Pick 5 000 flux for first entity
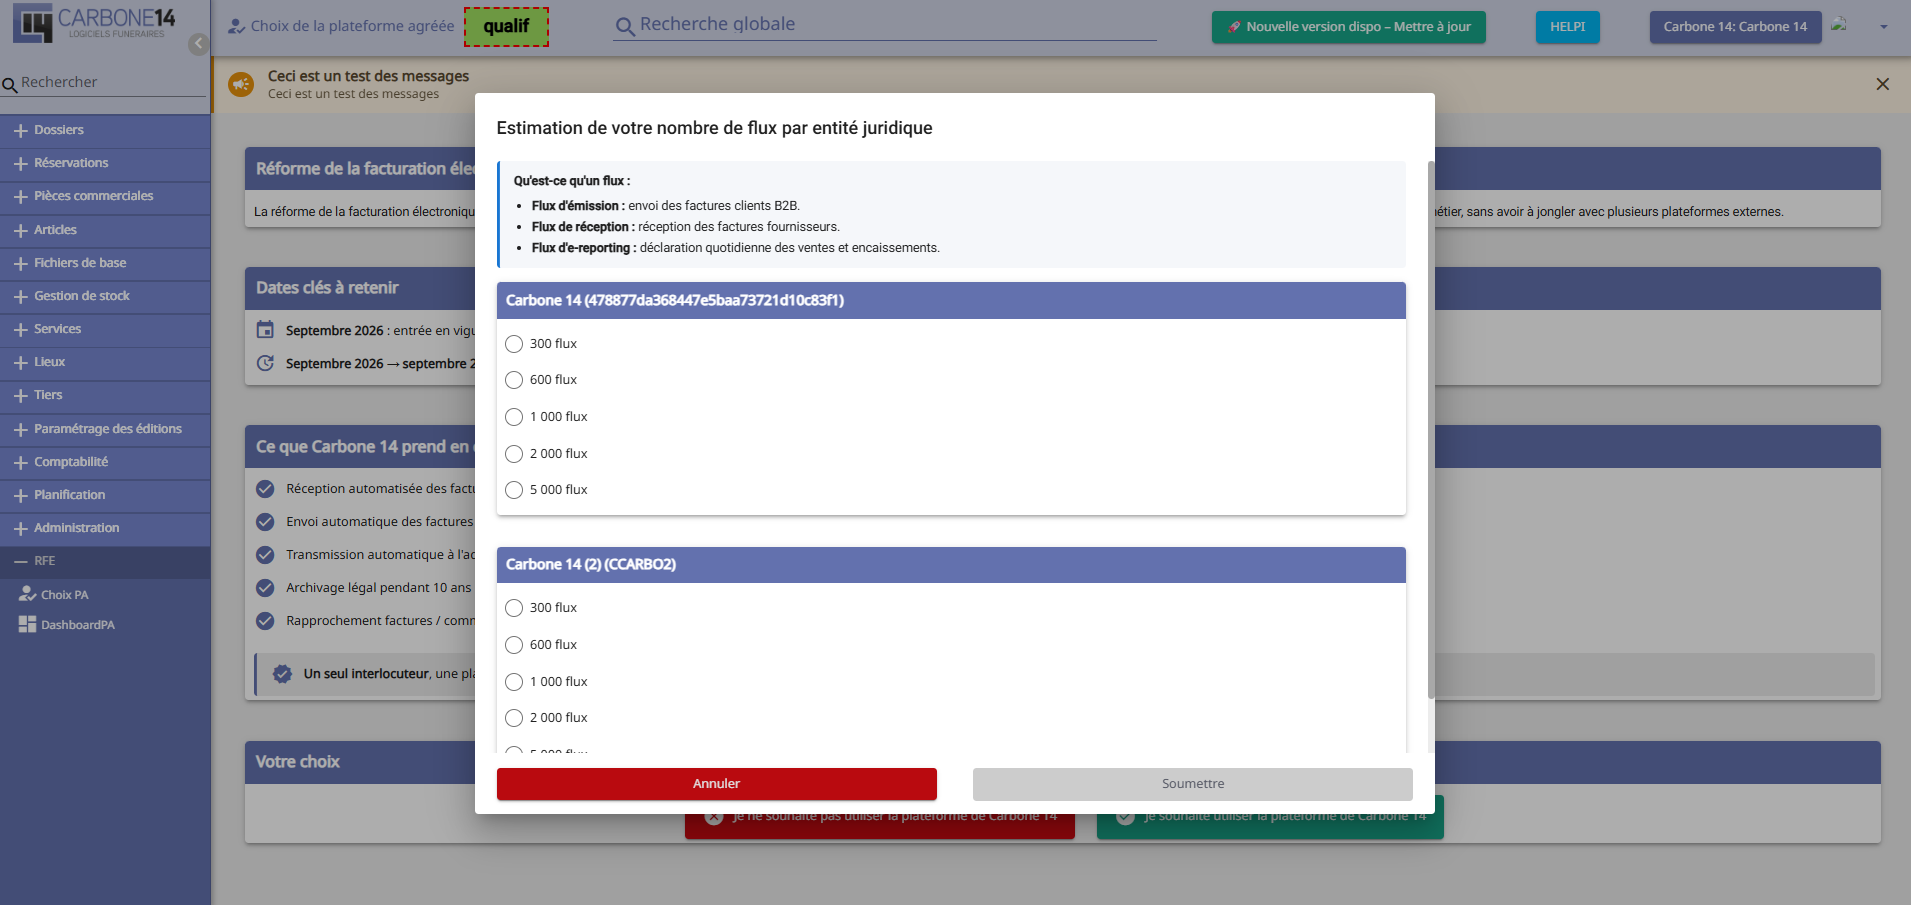Image resolution: width=1911 pixels, height=905 pixels. (514, 490)
